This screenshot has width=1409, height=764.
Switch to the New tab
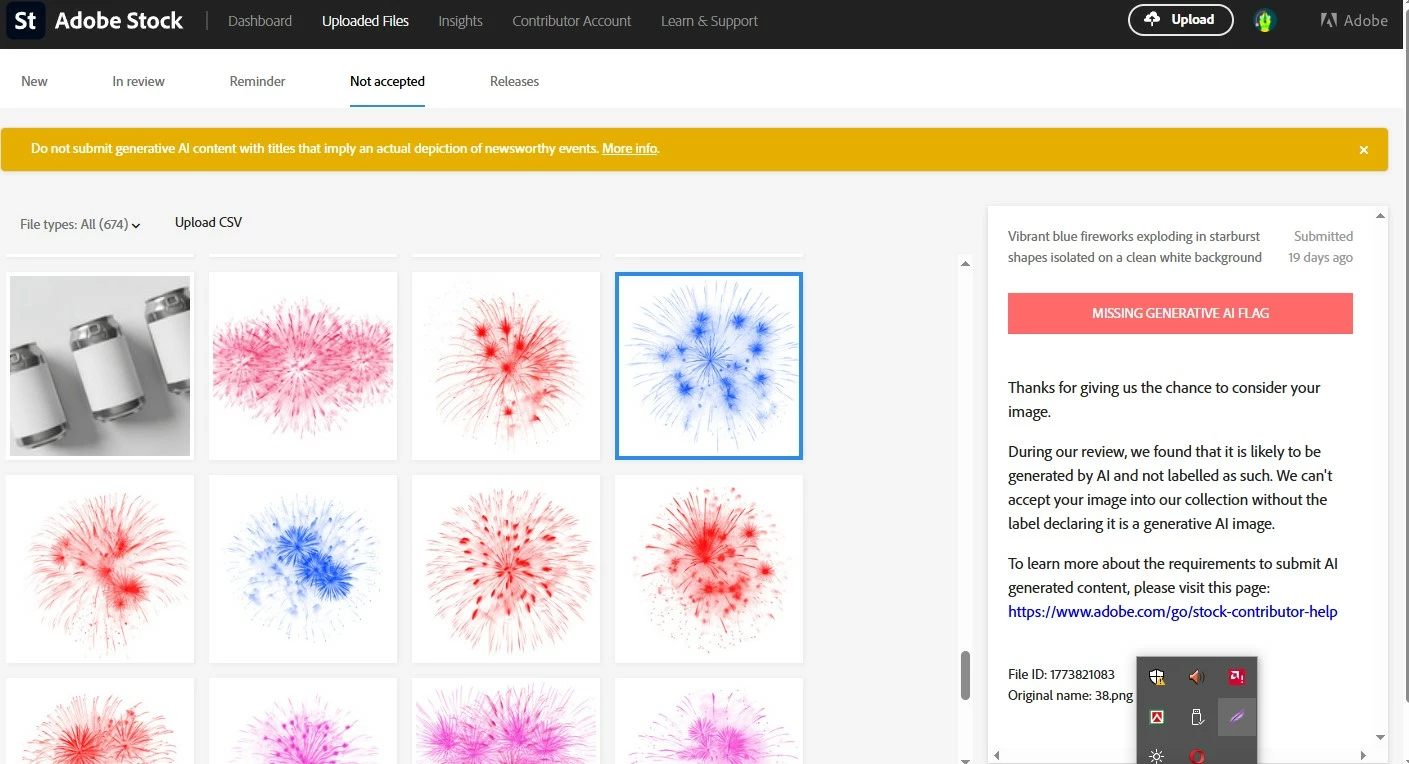coord(34,81)
